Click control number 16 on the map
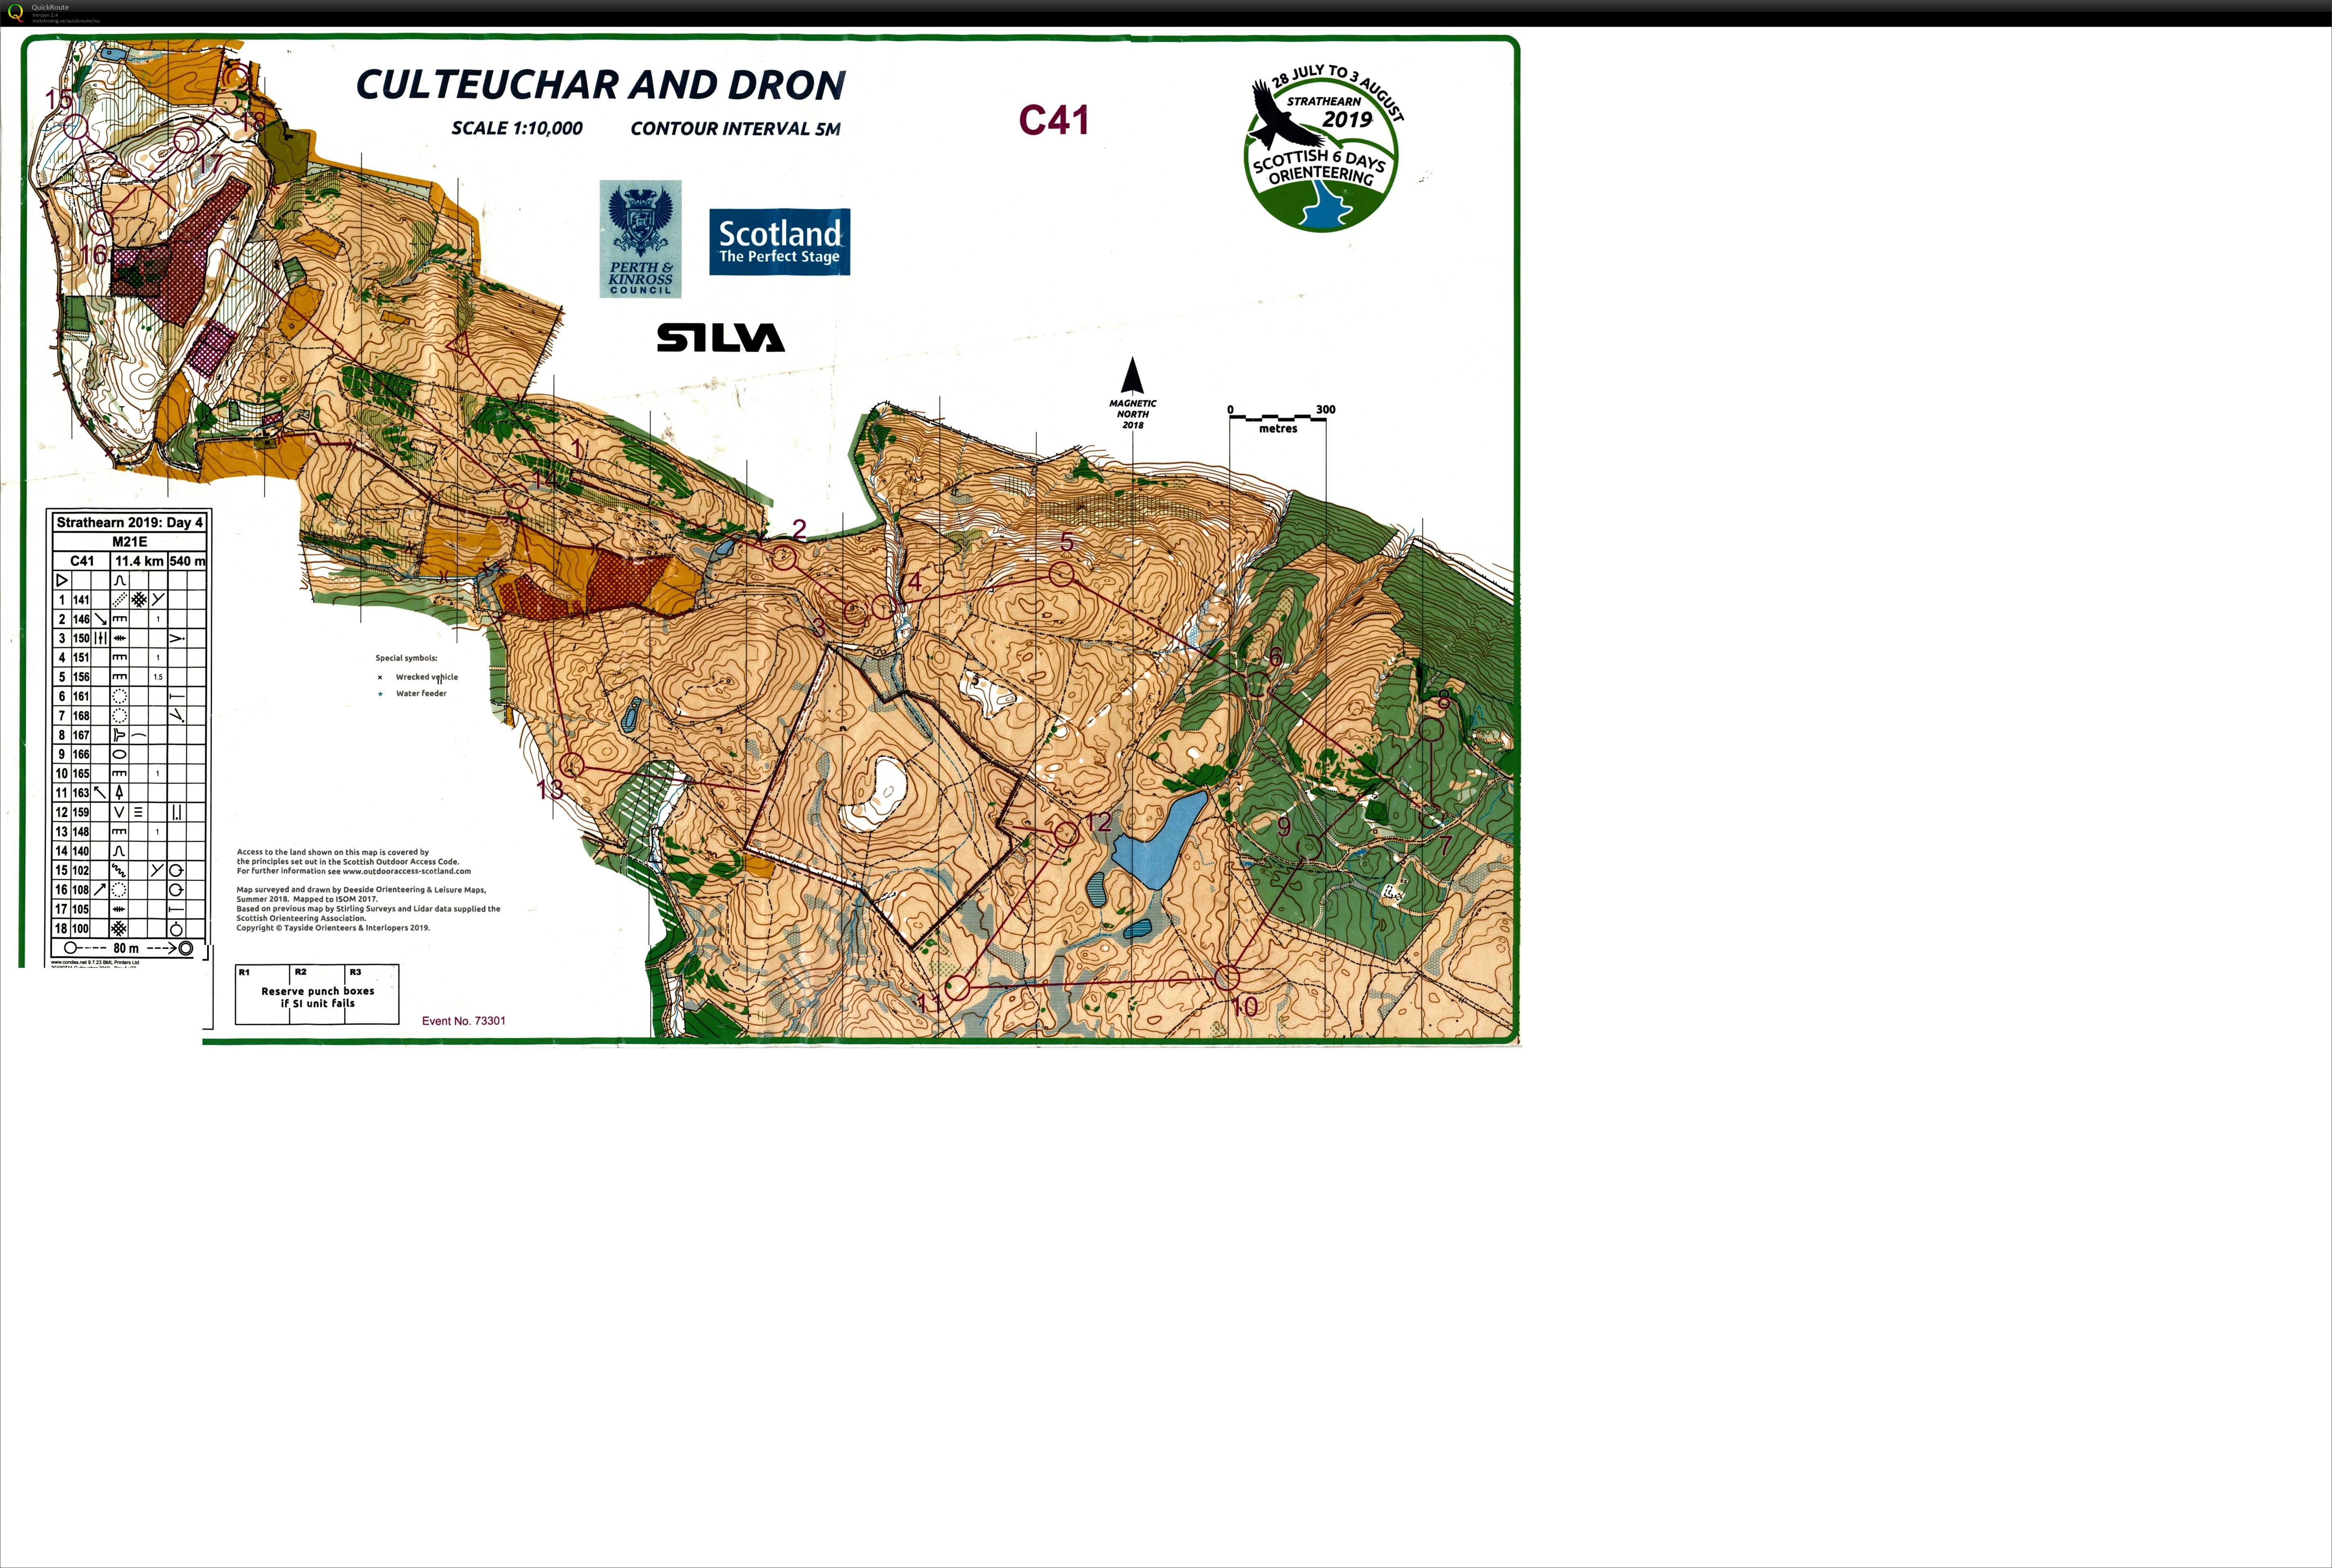This screenshot has width=2332, height=1568. pyautogui.click(x=93, y=254)
